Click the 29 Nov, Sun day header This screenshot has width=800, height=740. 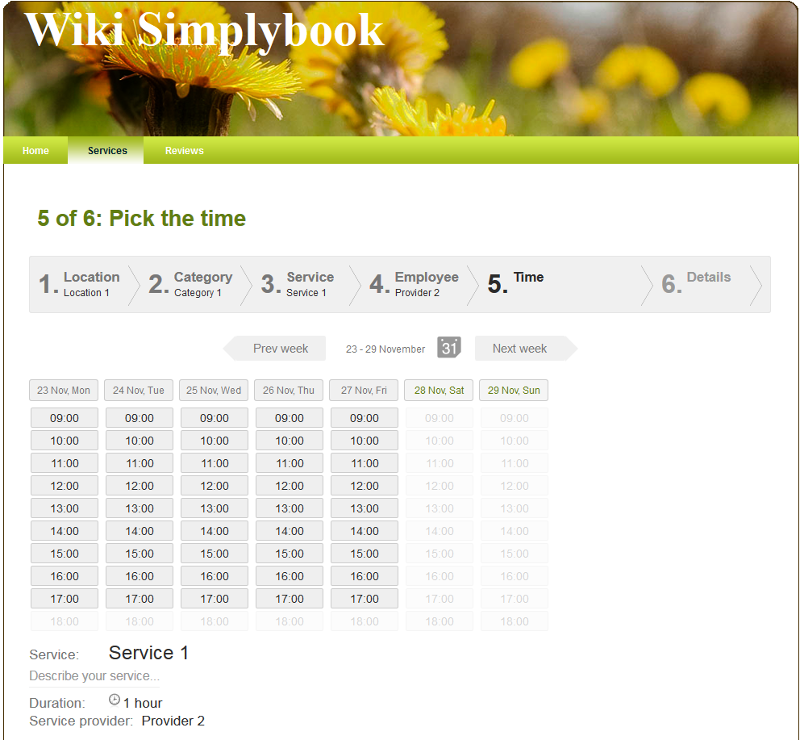514,390
